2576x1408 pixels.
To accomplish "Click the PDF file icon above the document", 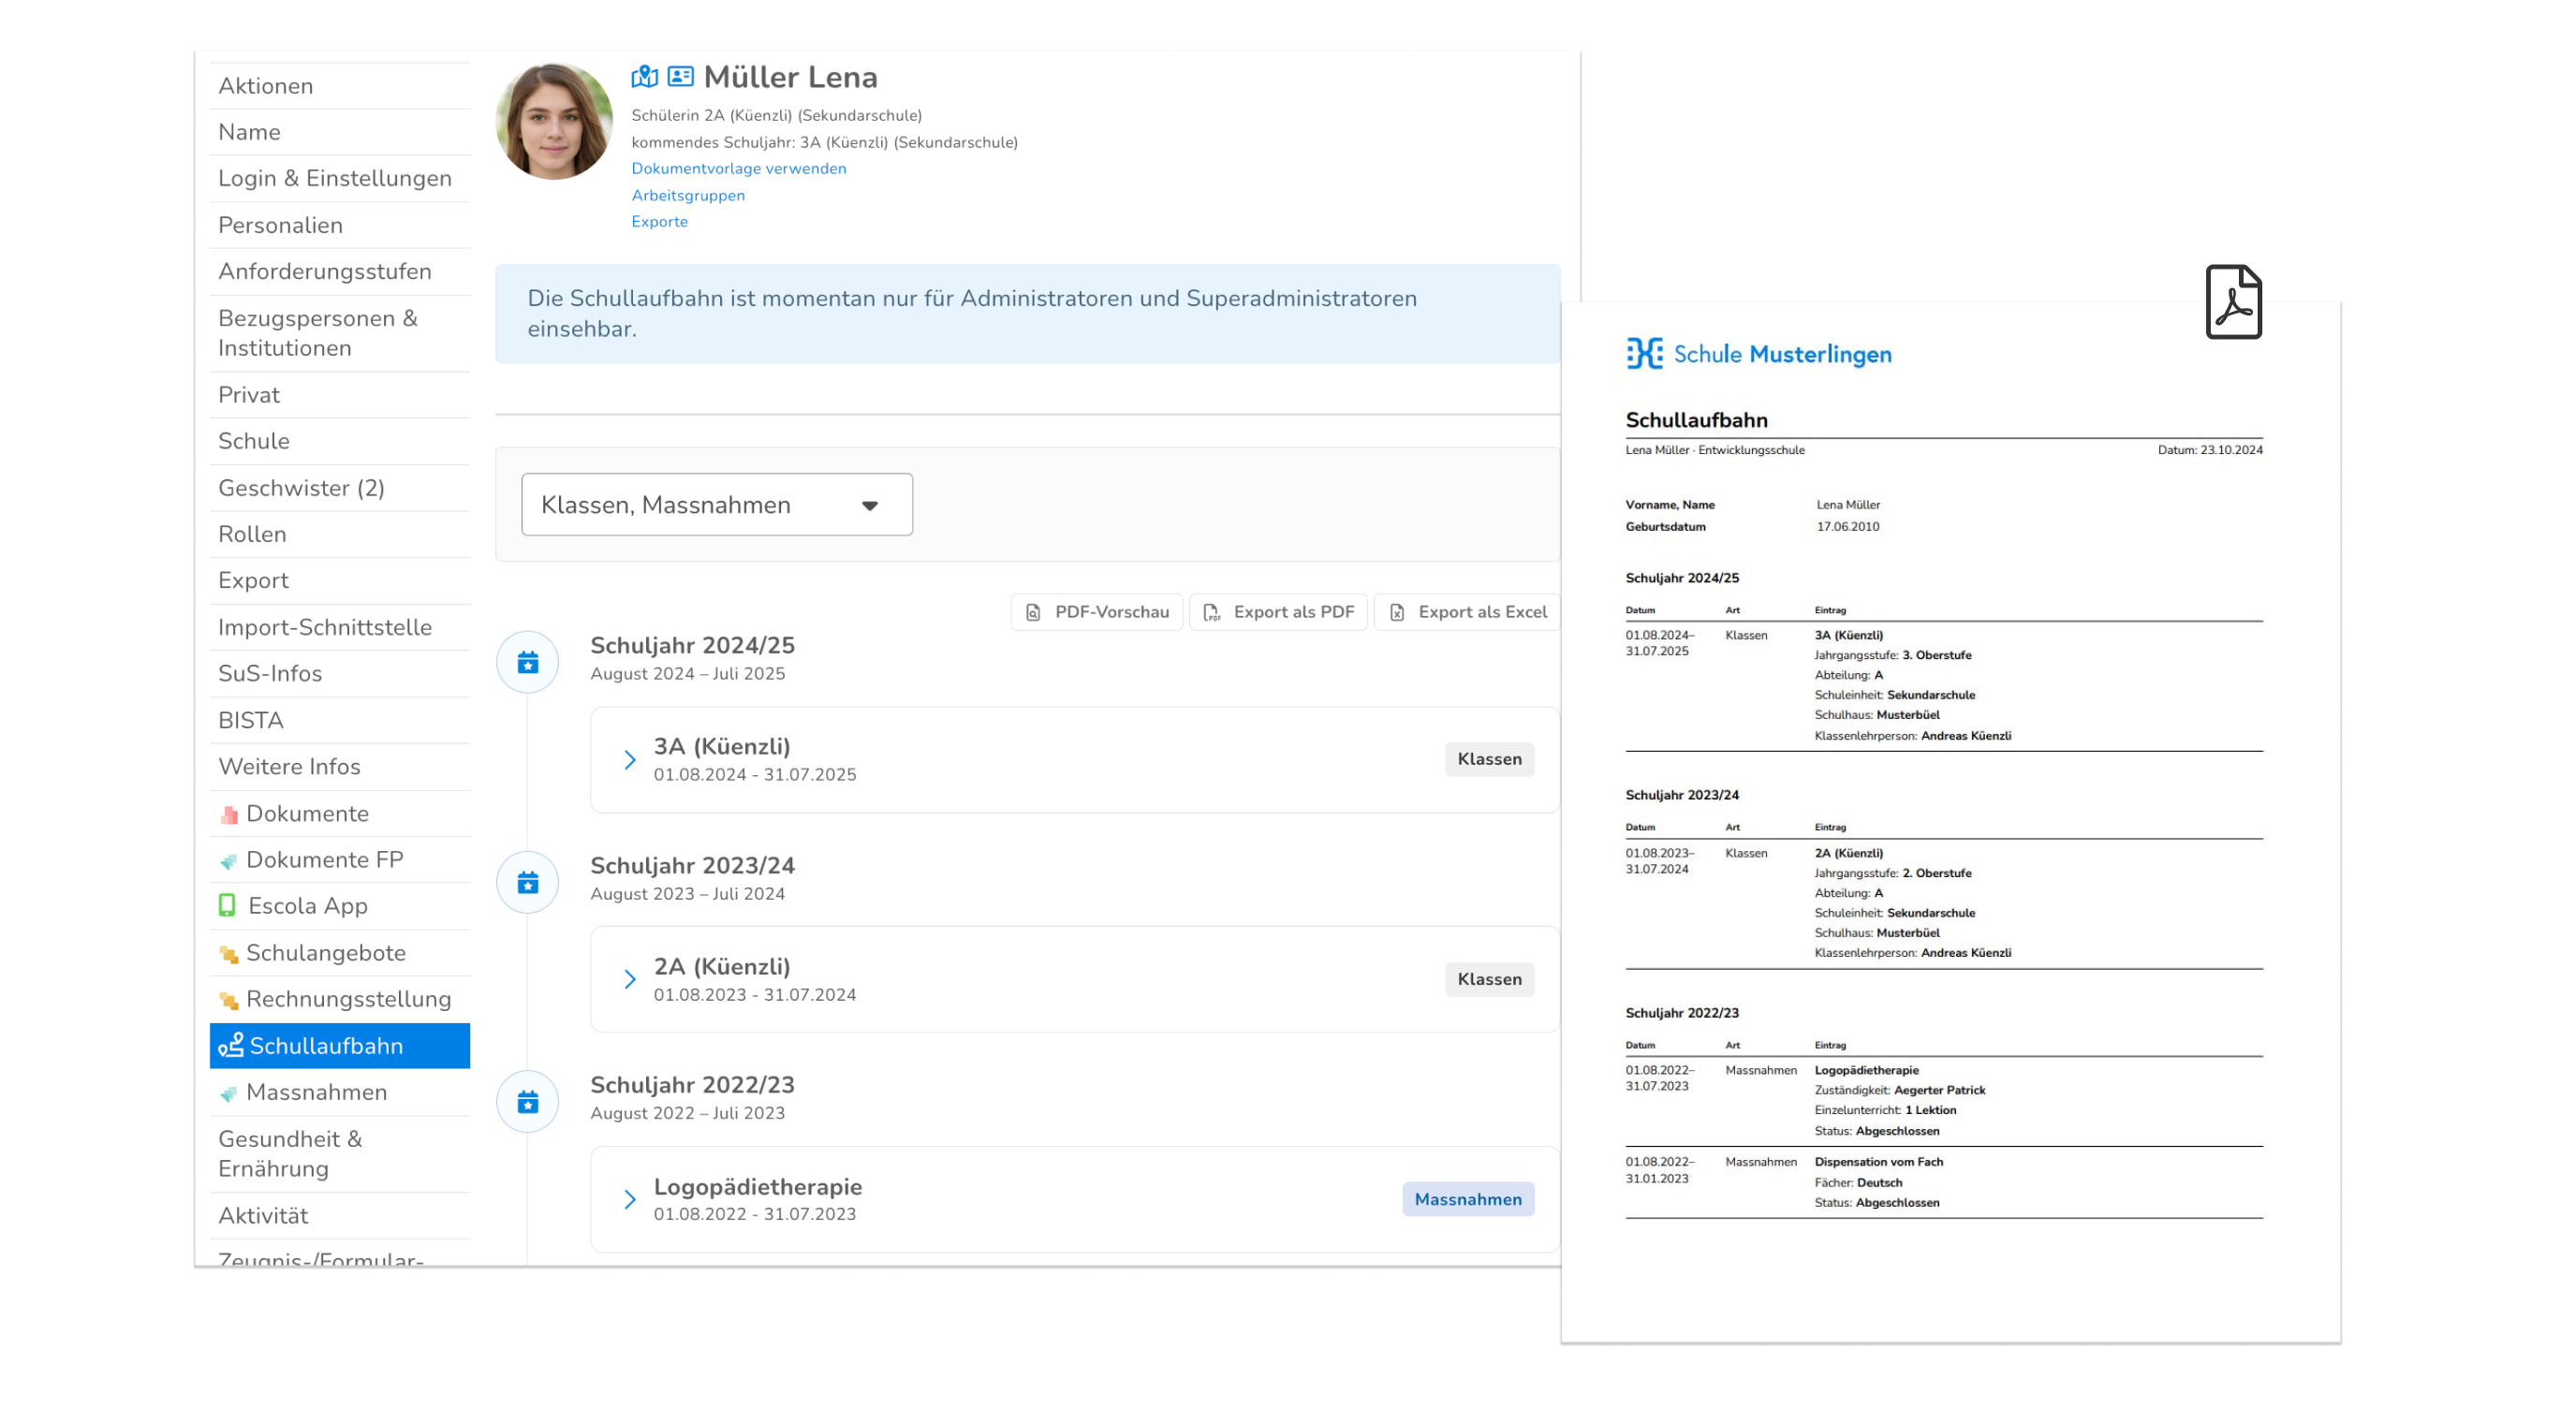I will (2233, 302).
